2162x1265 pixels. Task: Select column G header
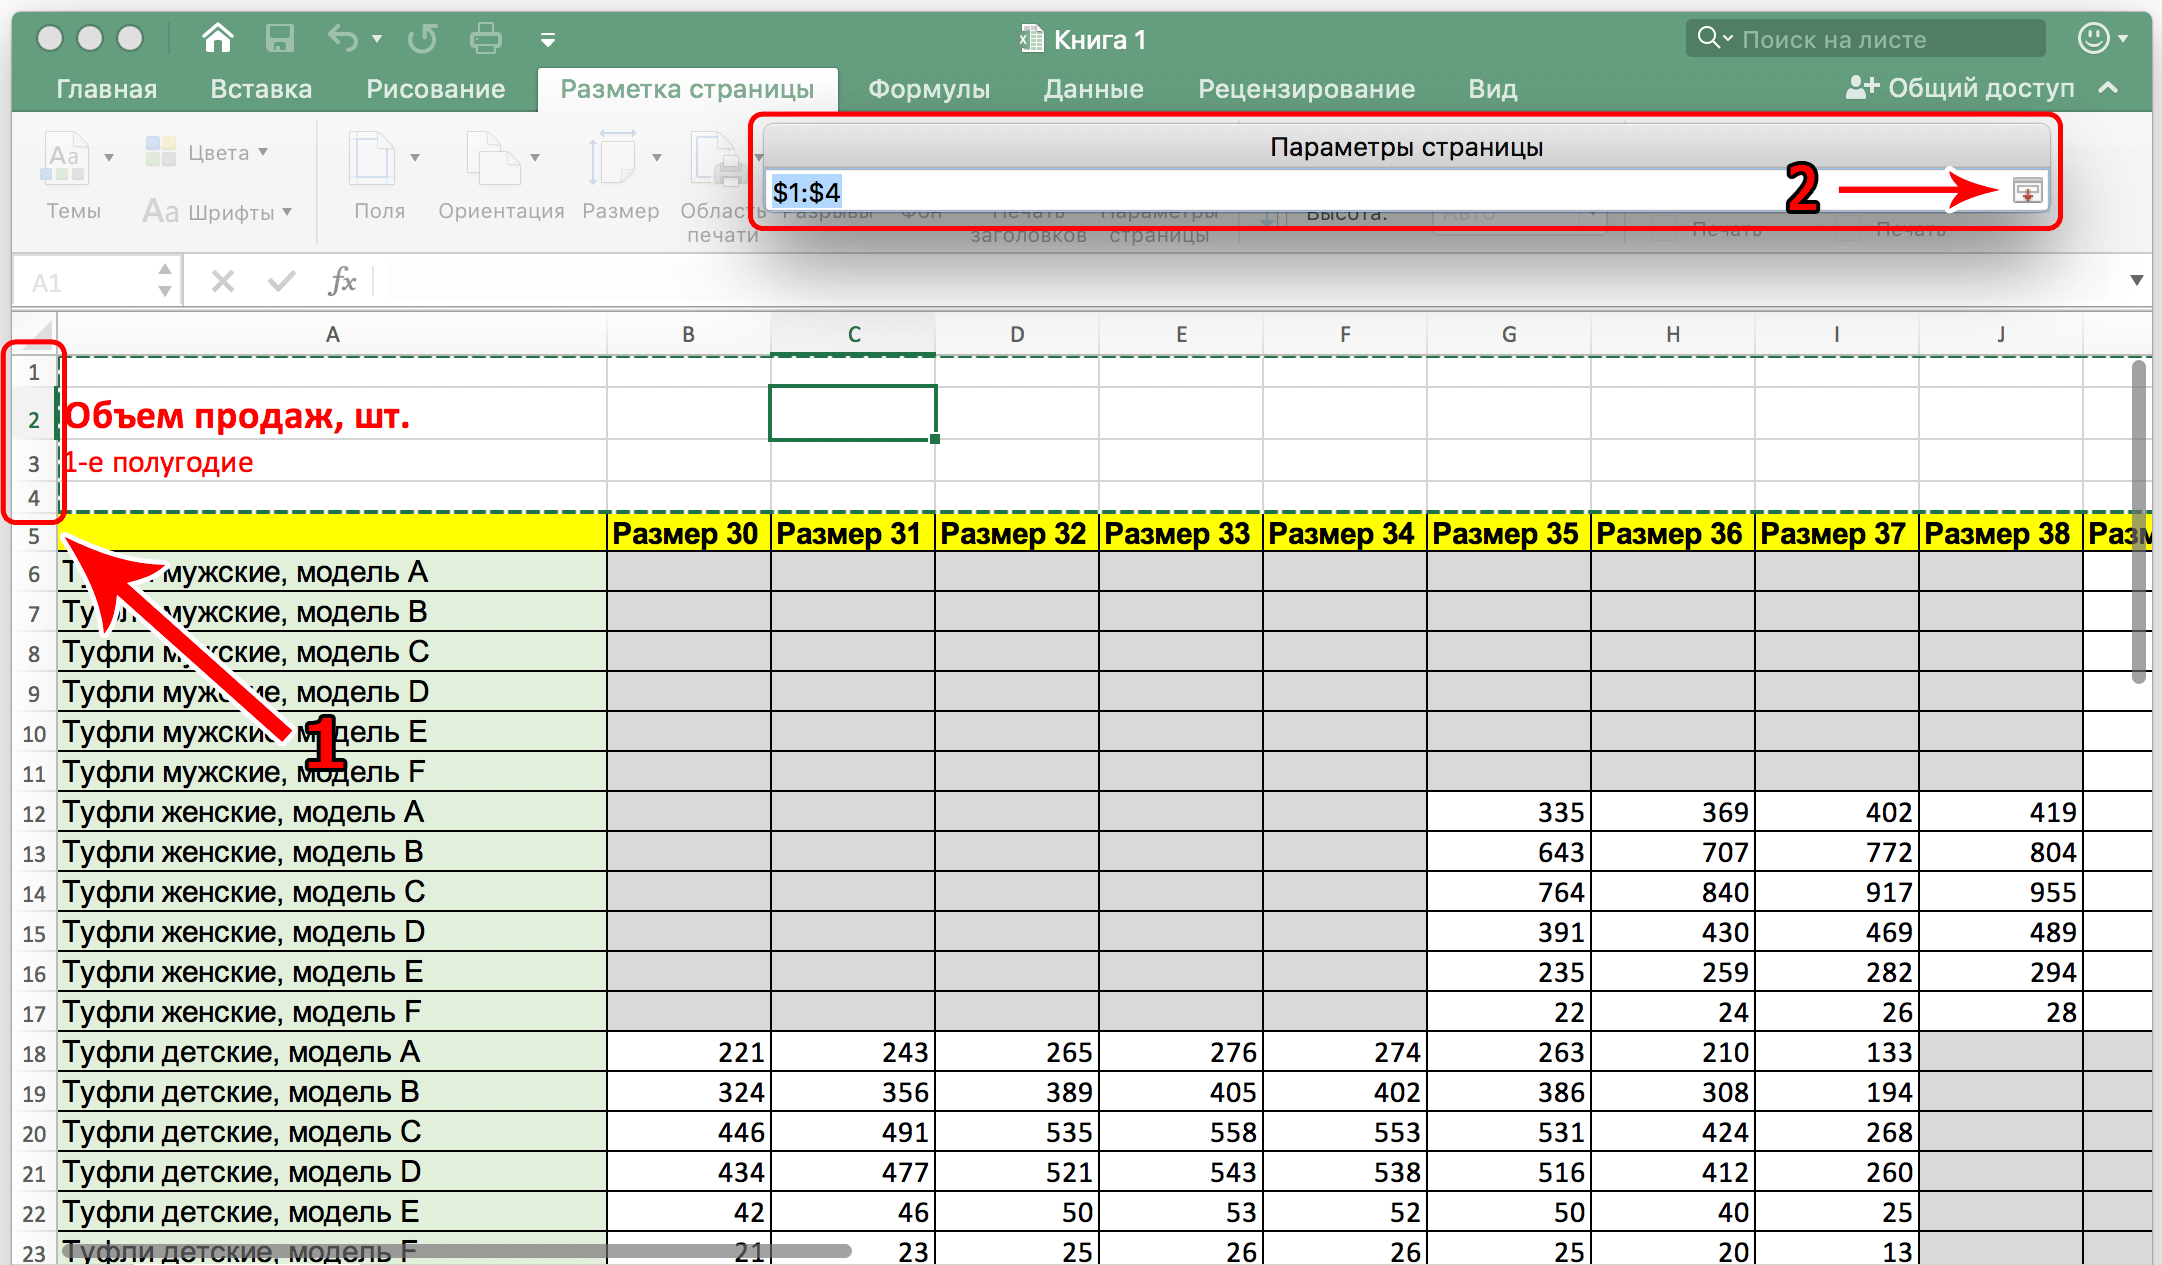pos(1509,334)
